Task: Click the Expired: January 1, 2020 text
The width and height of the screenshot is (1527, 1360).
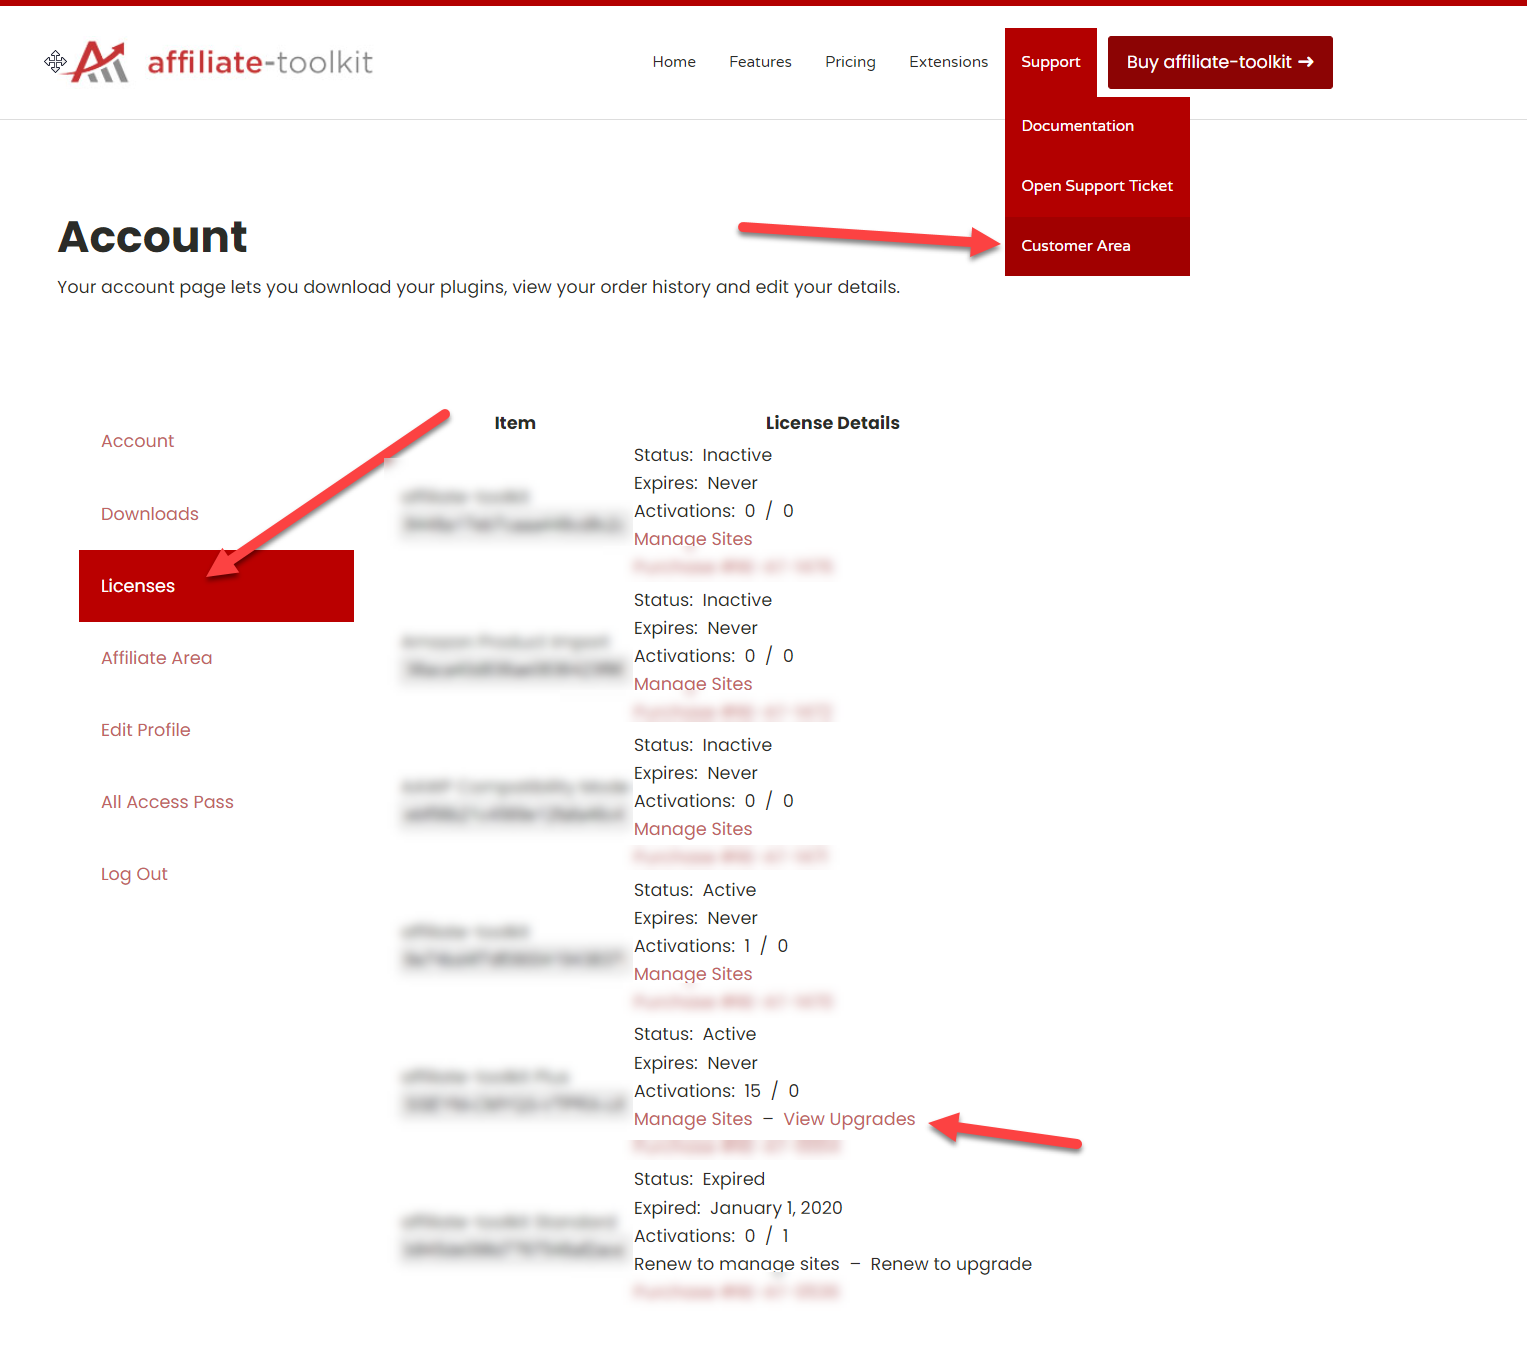Action: click(x=738, y=1208)
